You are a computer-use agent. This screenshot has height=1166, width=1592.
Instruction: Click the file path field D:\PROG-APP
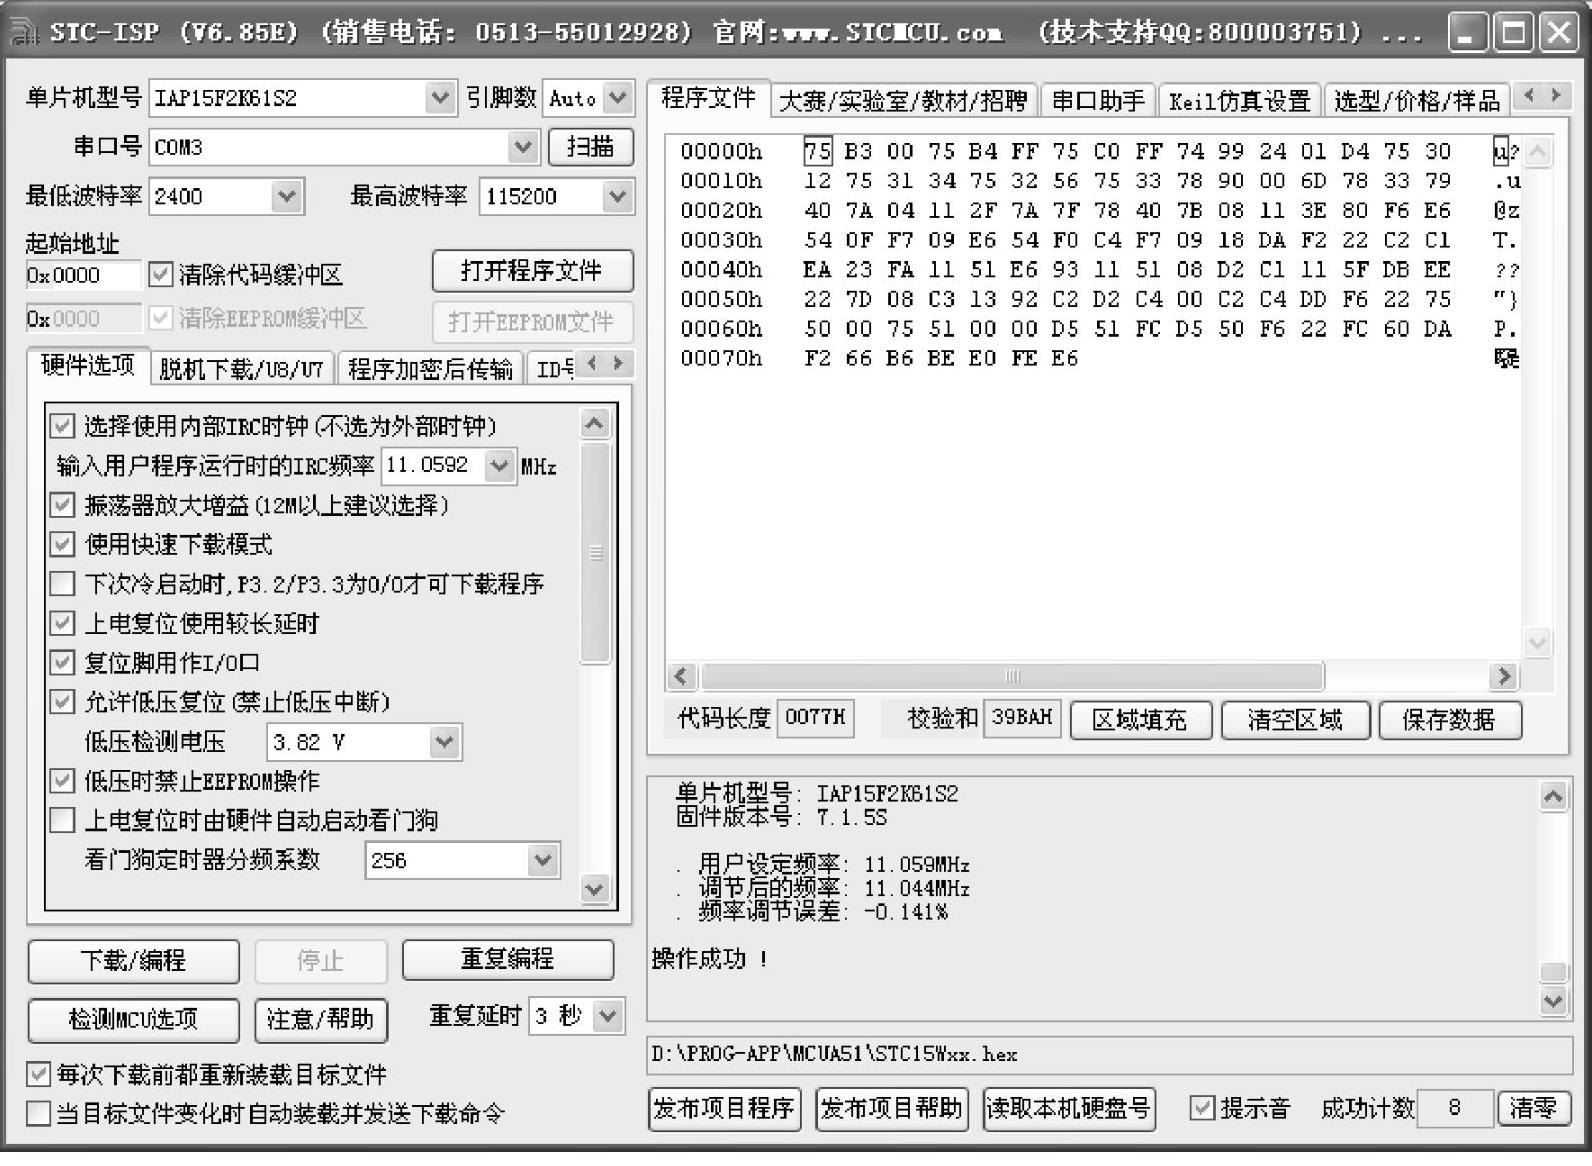point(1109,1054)
